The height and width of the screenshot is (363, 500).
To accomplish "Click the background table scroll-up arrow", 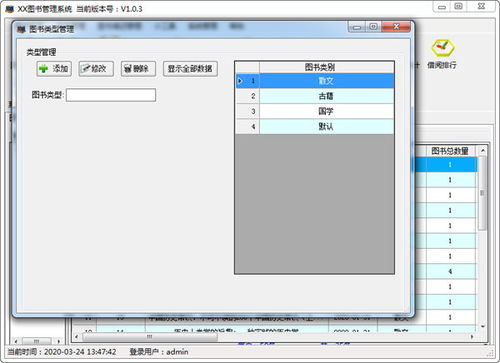I will pyautogui.click(x=482, y=151).
